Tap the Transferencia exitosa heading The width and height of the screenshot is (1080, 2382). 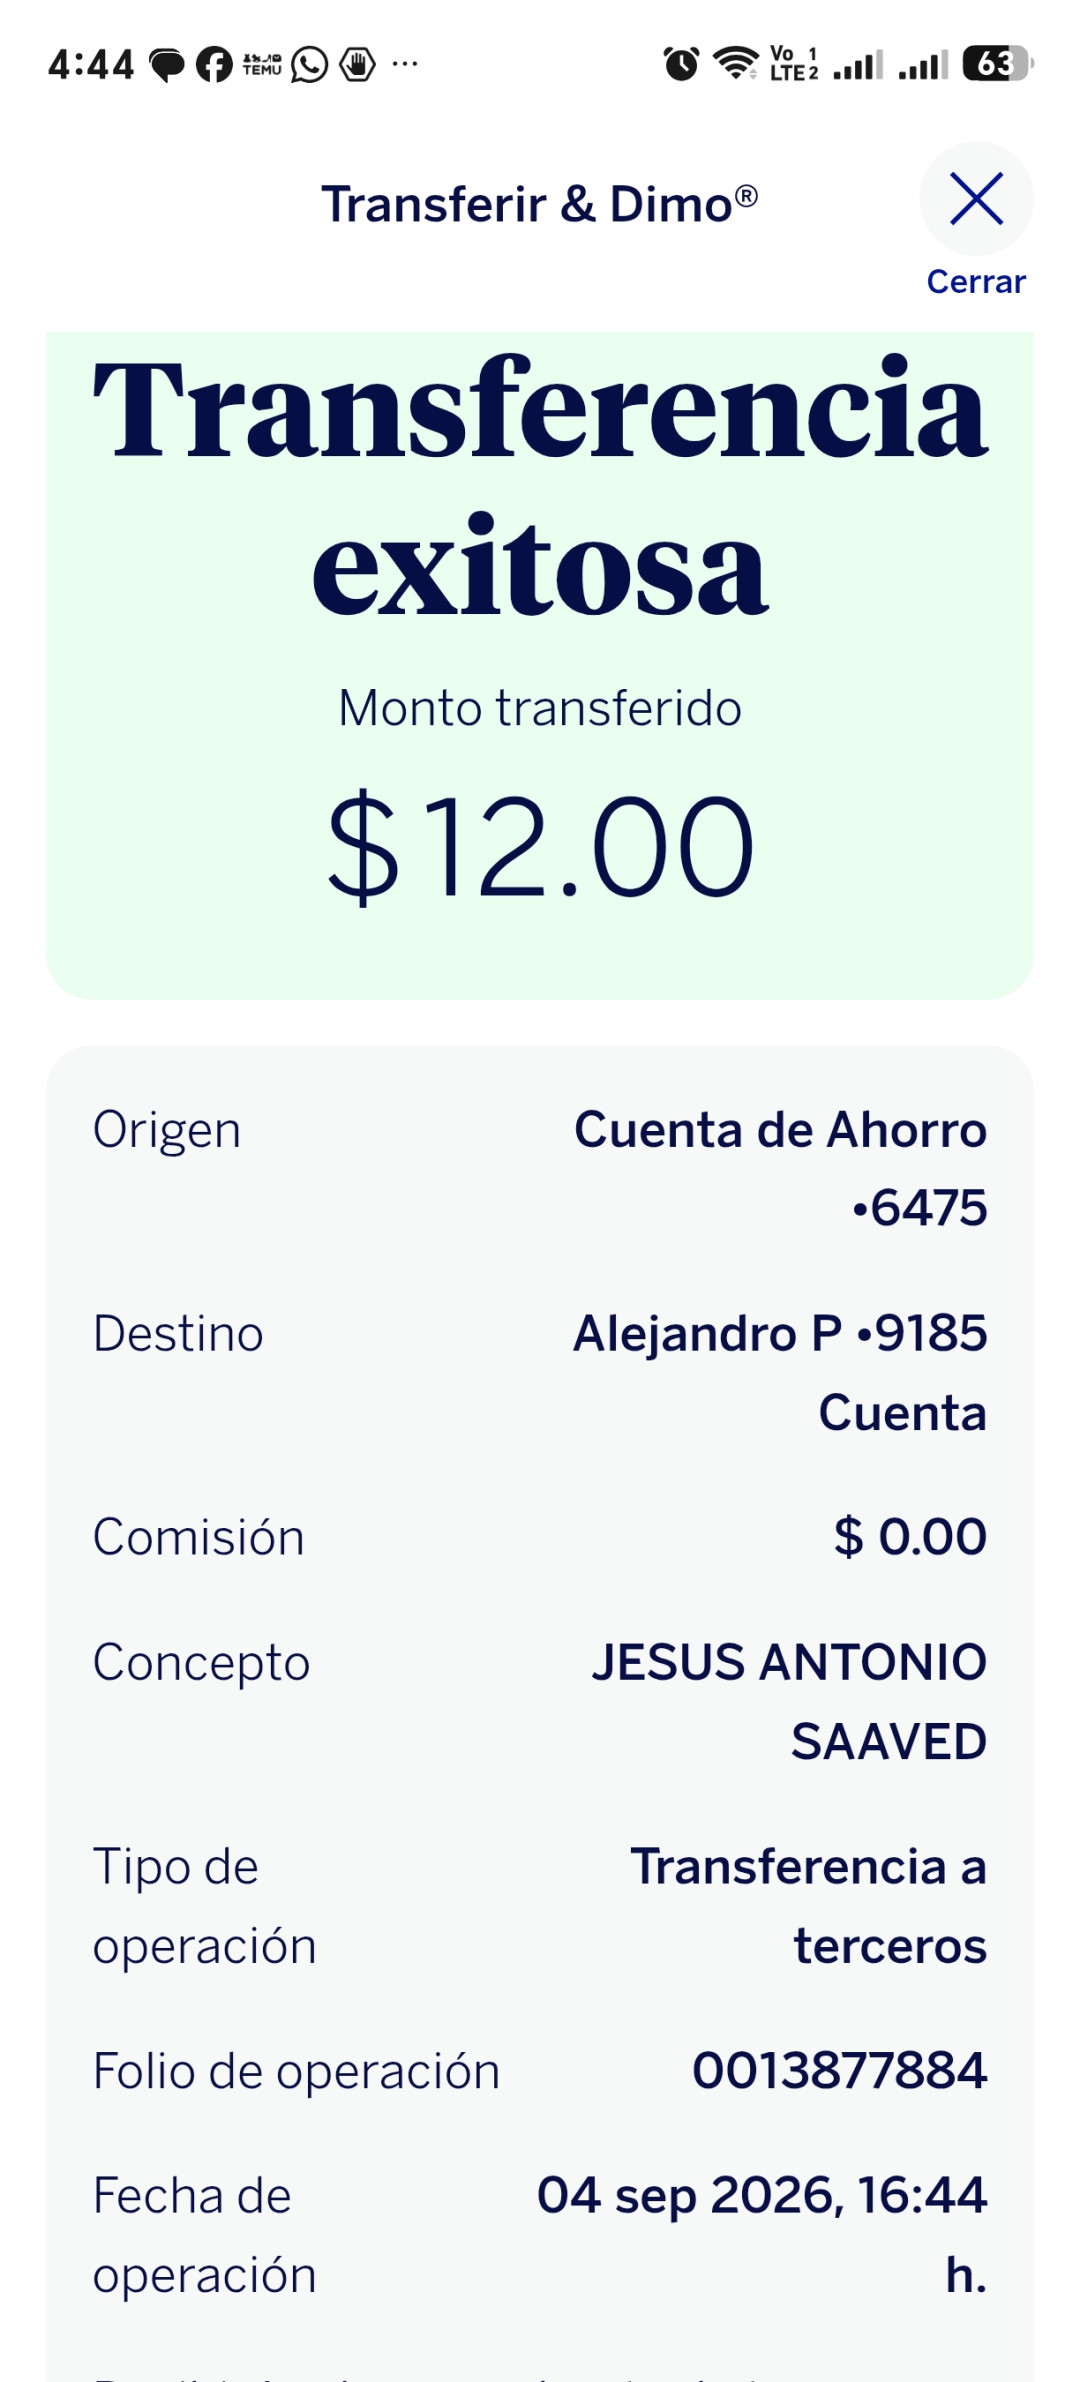[x=540, y=486]
